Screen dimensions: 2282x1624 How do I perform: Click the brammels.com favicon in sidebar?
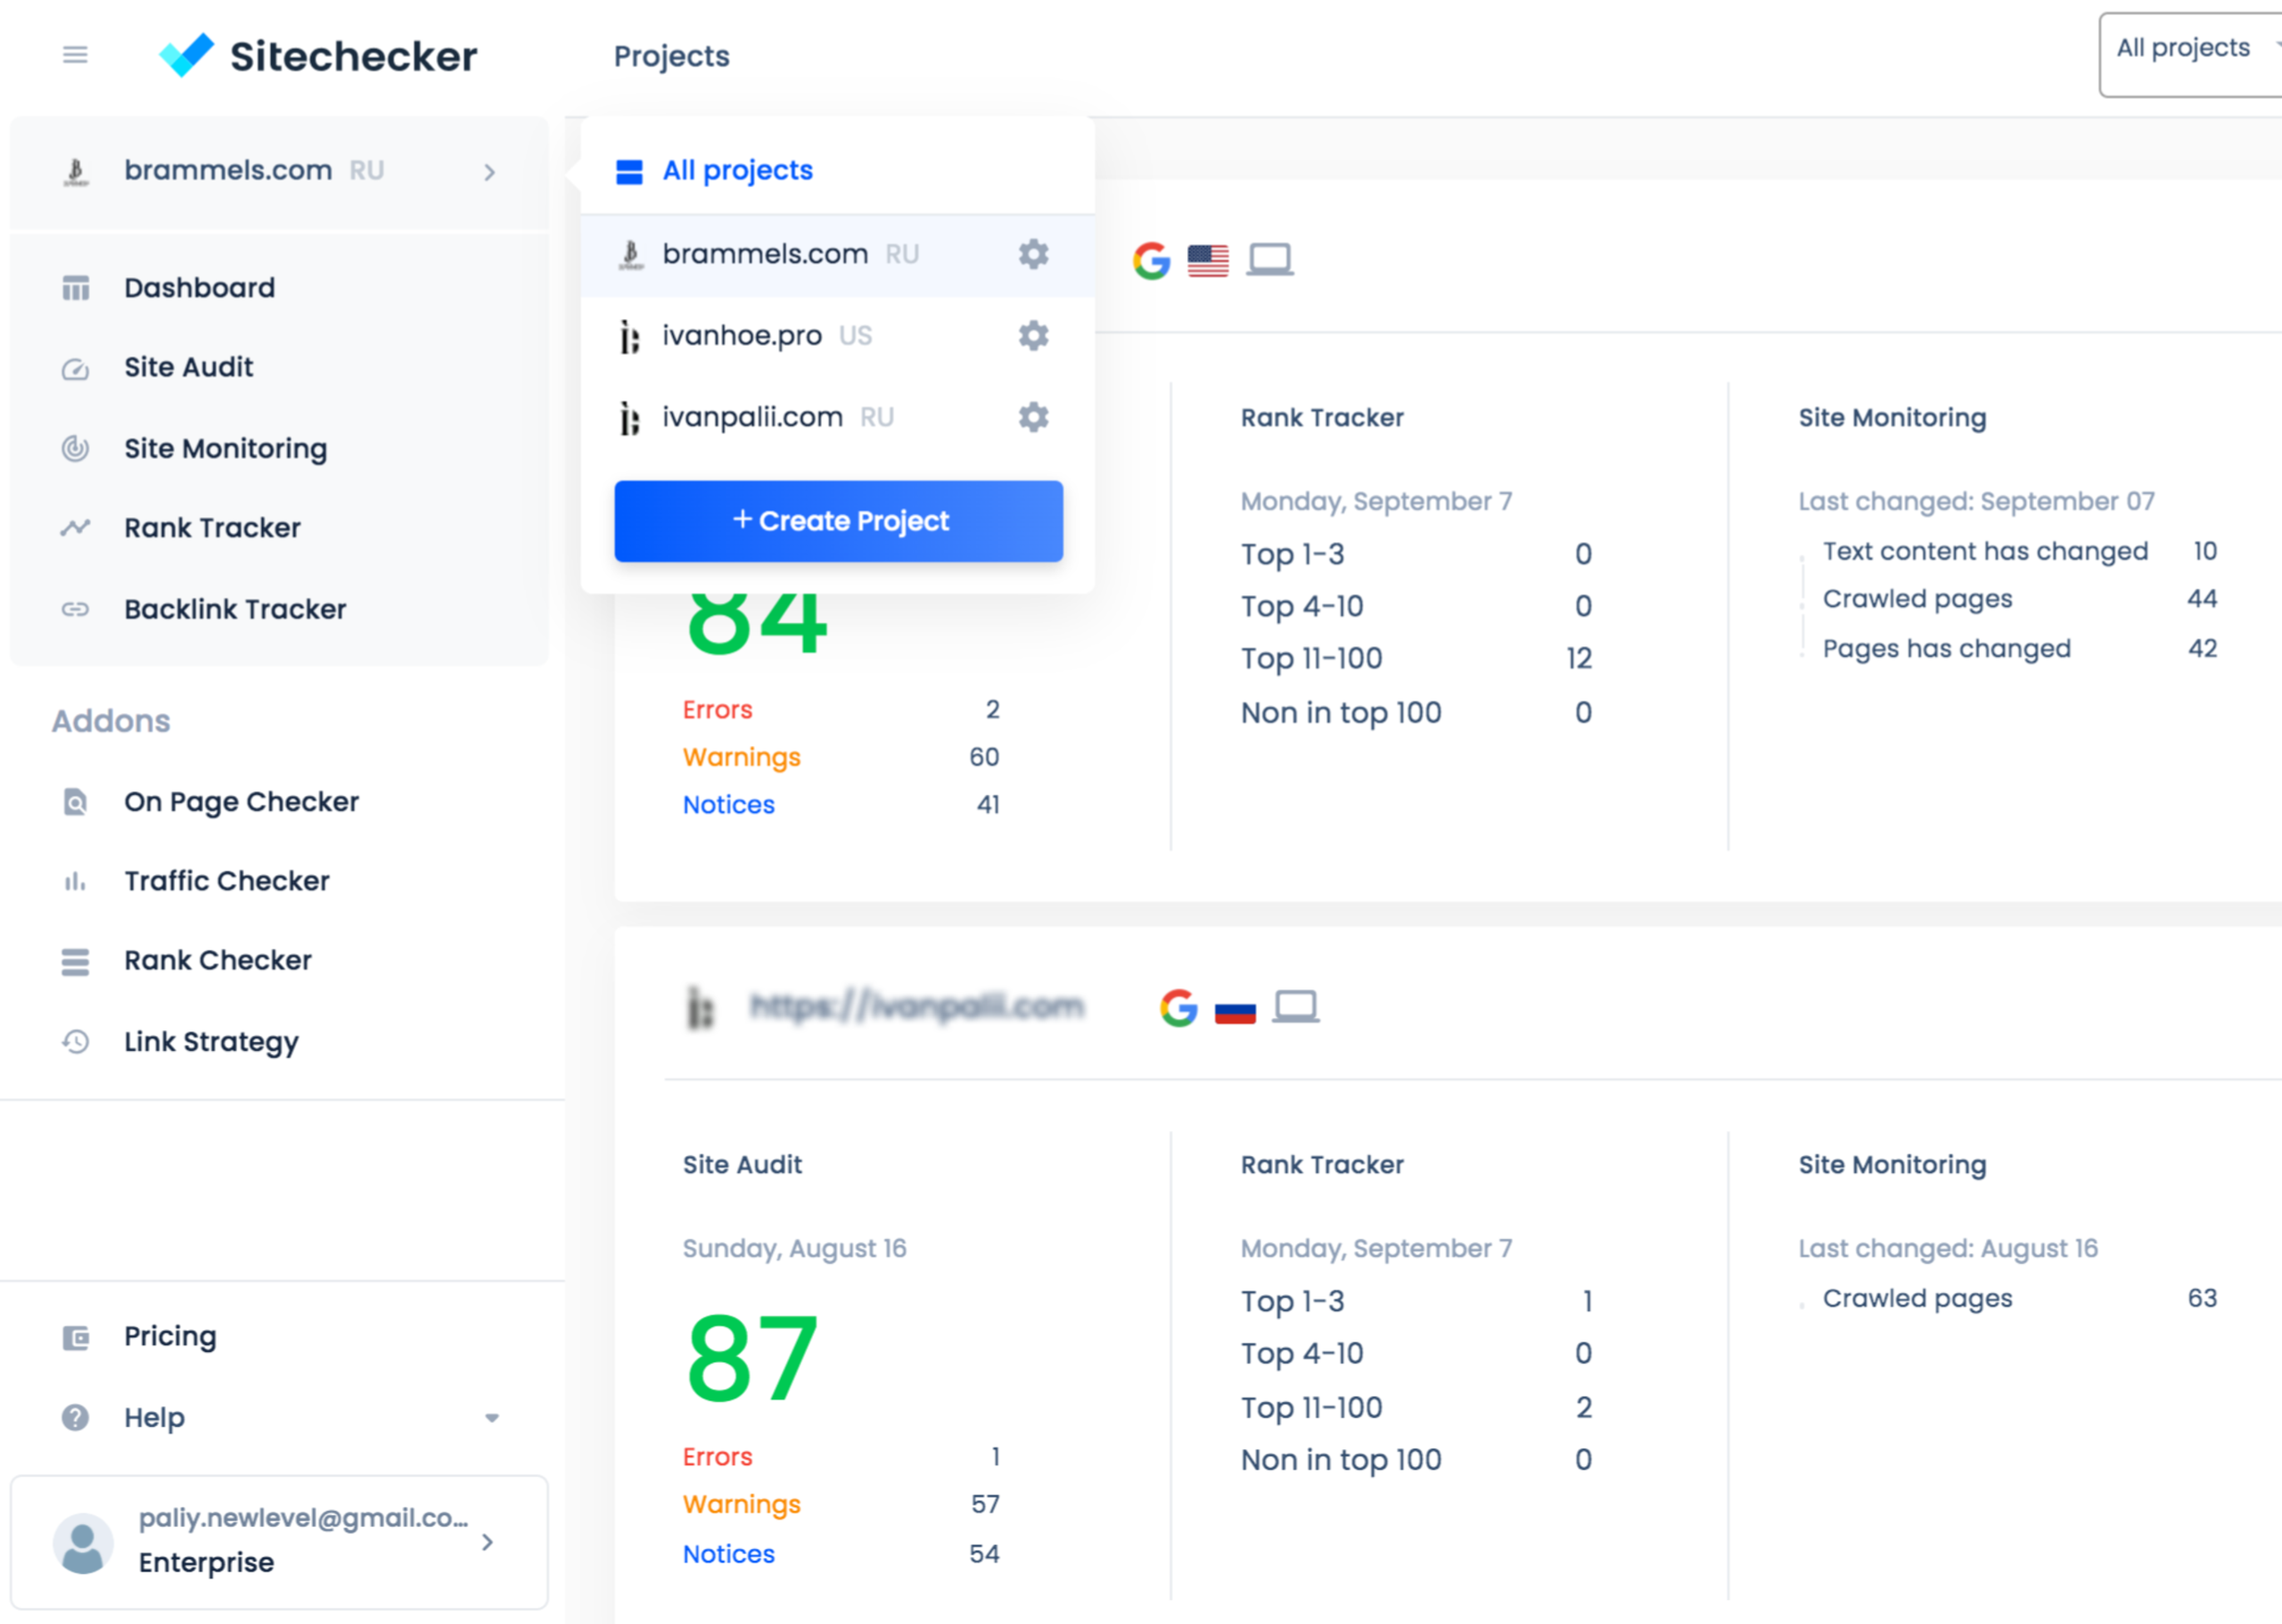click(x=76, y=172)
